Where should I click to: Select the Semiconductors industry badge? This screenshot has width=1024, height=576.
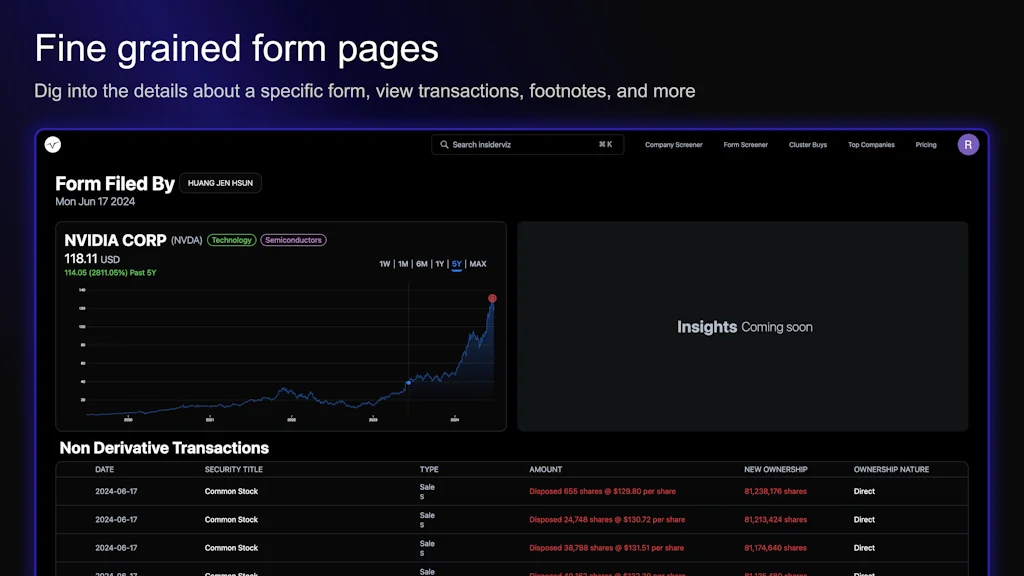(293, 240)
